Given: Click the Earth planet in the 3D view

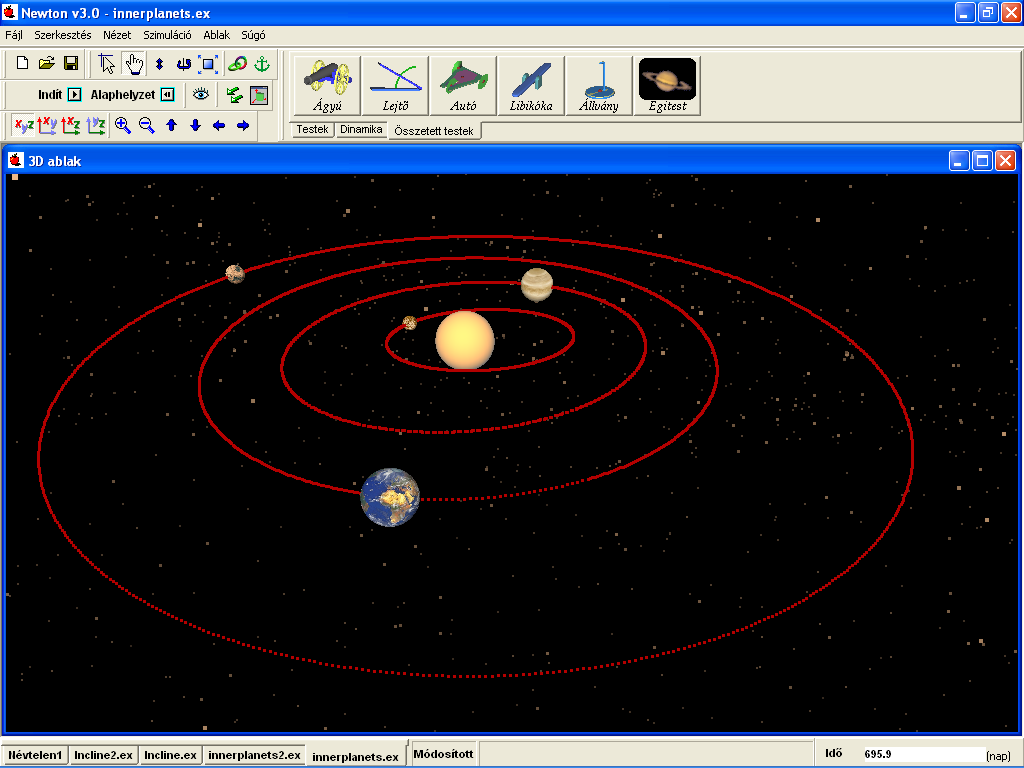Looking at the screenshot, I should click(390, 497).
